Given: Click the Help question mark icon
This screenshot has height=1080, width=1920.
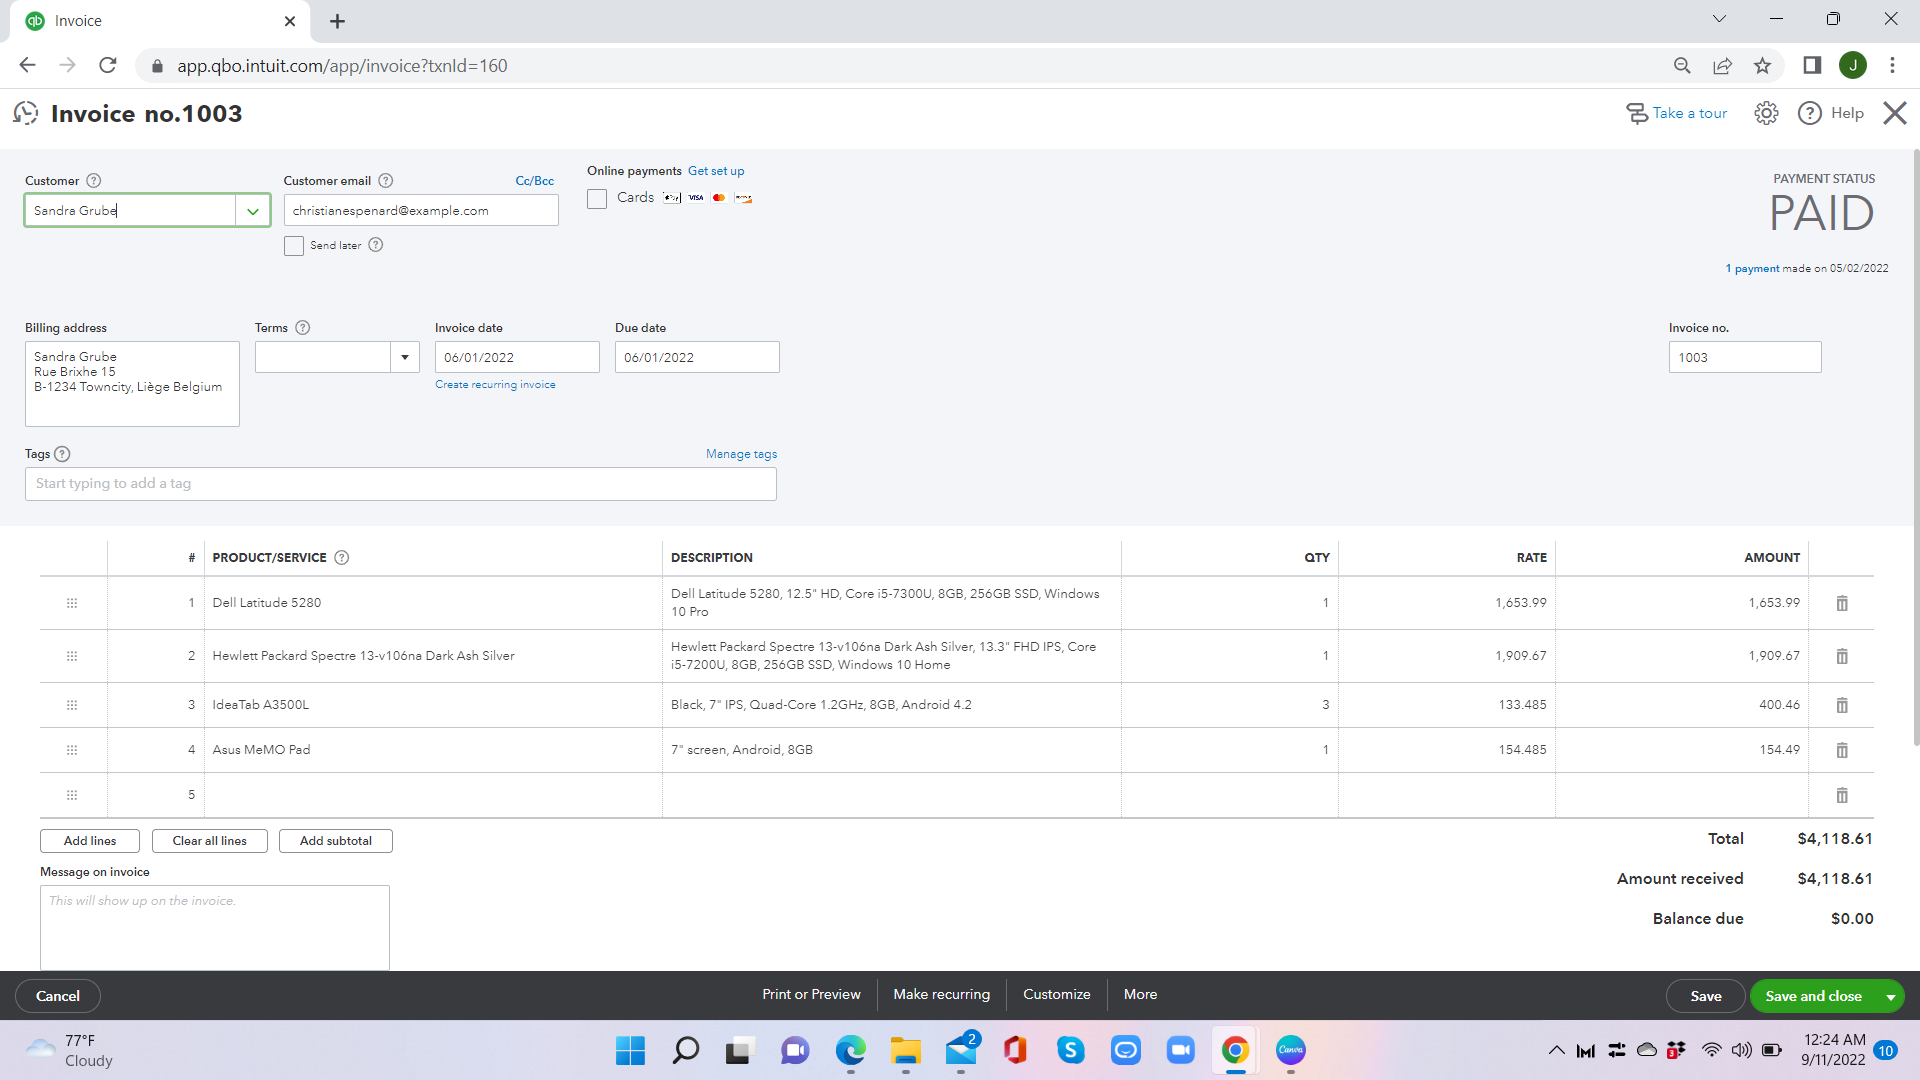Looking at the screenshot, I should coord(1809,113).
